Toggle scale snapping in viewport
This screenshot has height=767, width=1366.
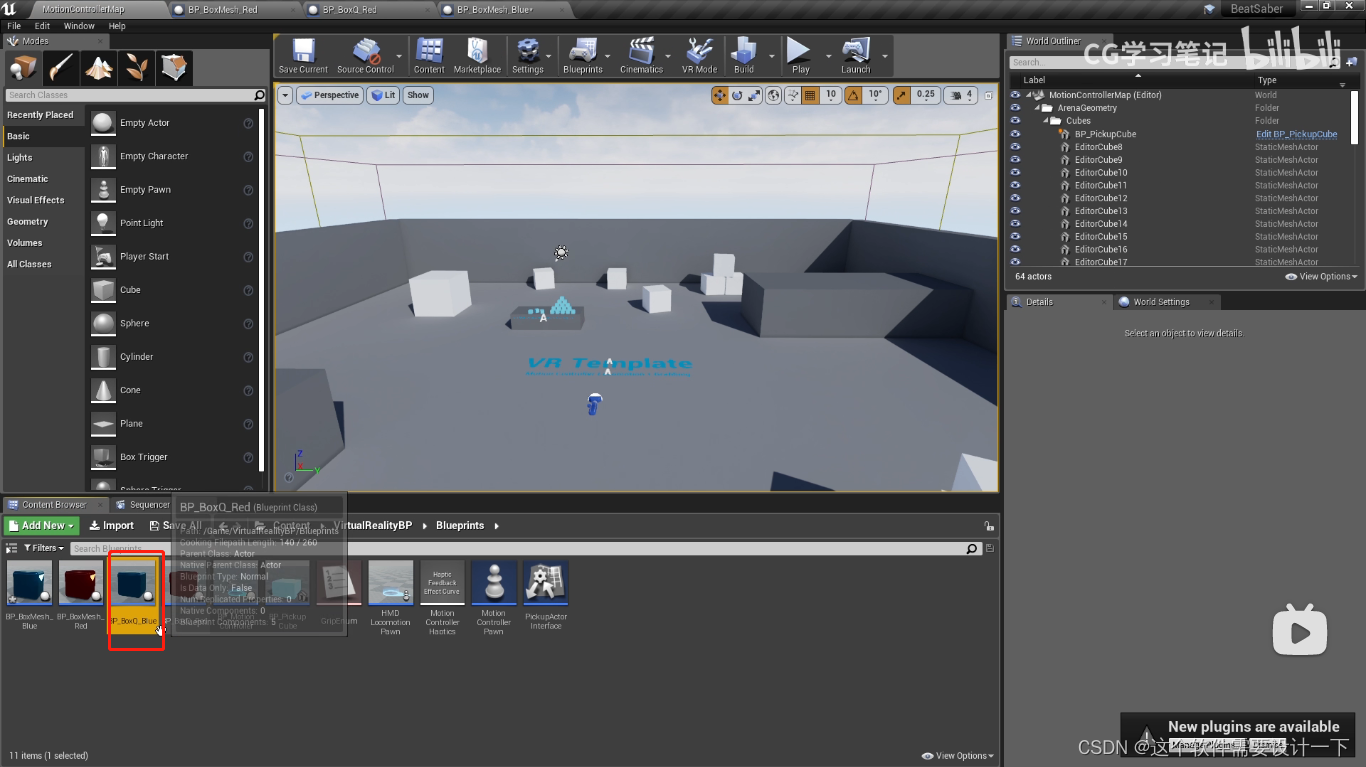click(x=901, y=95)
